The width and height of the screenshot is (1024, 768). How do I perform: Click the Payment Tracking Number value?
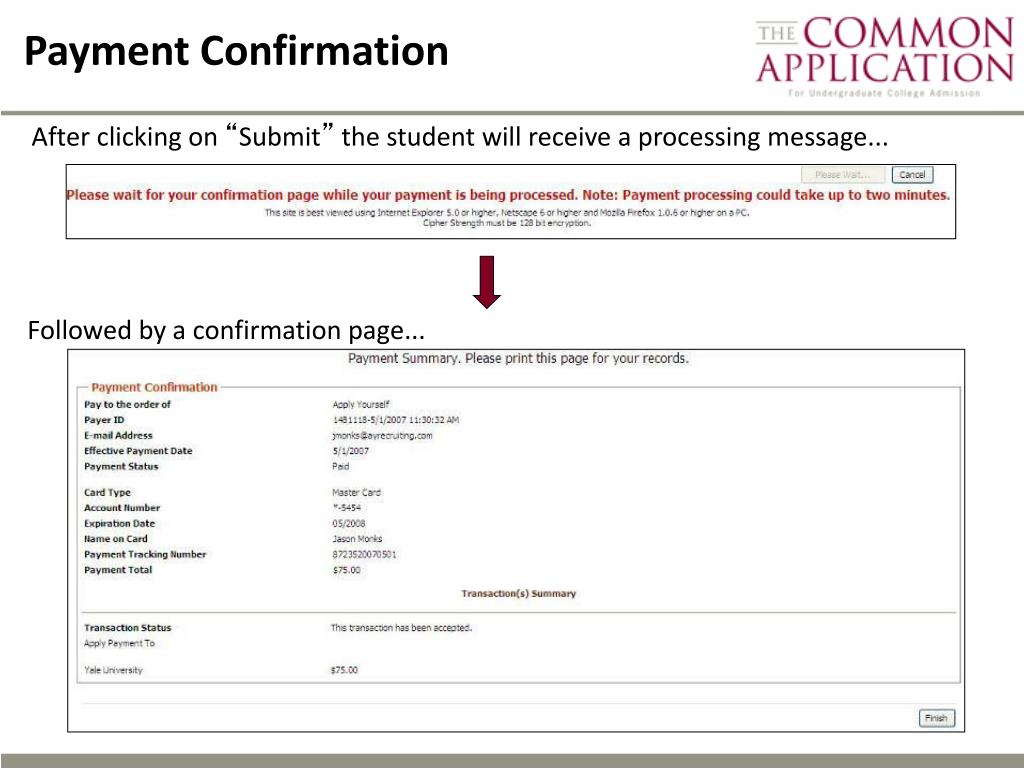364,554
